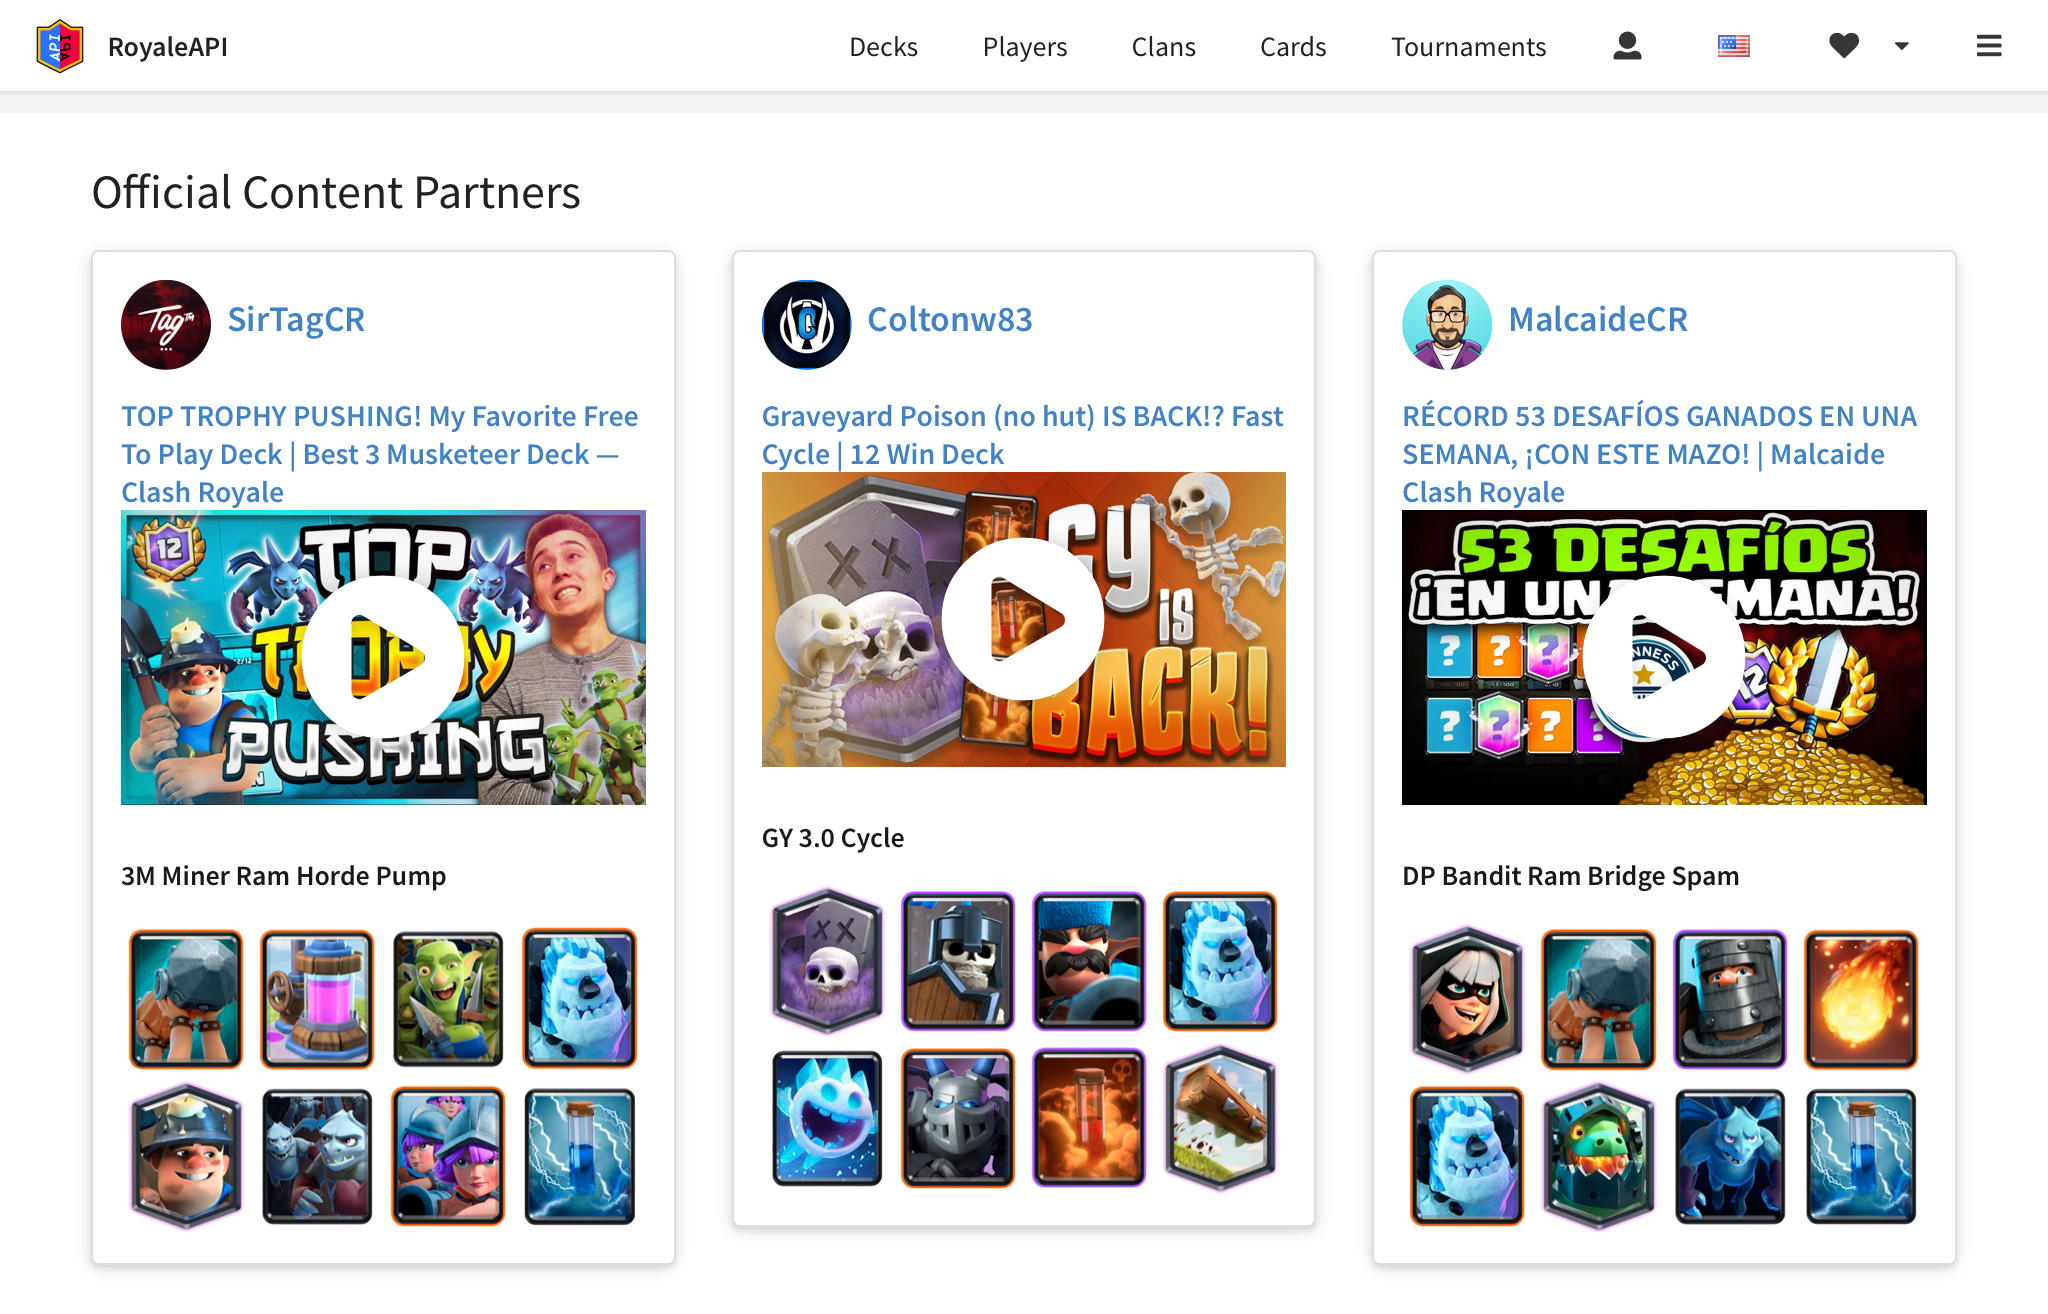Select the US flag language icon

tap(1733, 46)
